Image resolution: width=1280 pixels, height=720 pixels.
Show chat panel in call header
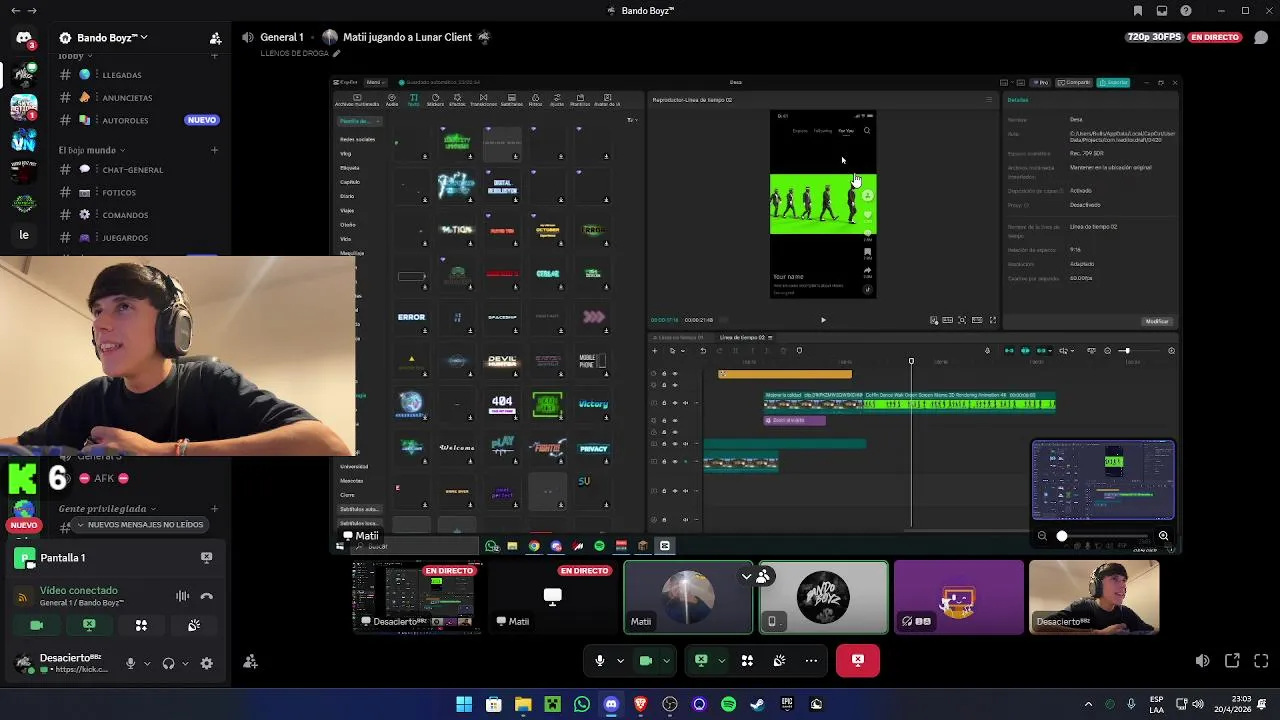pyautogui.click(x=1261, y=38)
